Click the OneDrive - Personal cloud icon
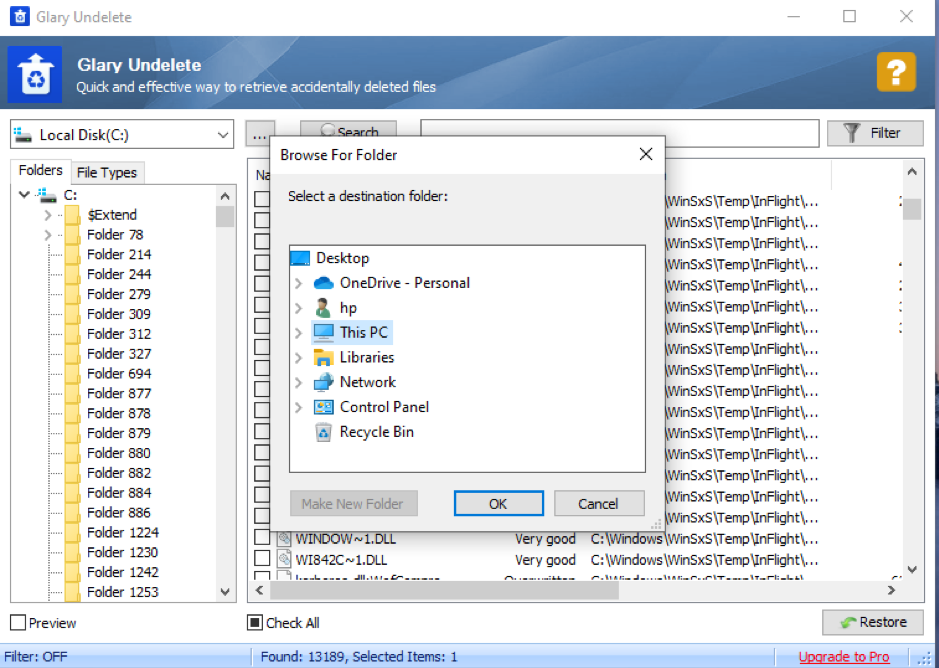This screenshot has height=668, width=939. [323, 283]
